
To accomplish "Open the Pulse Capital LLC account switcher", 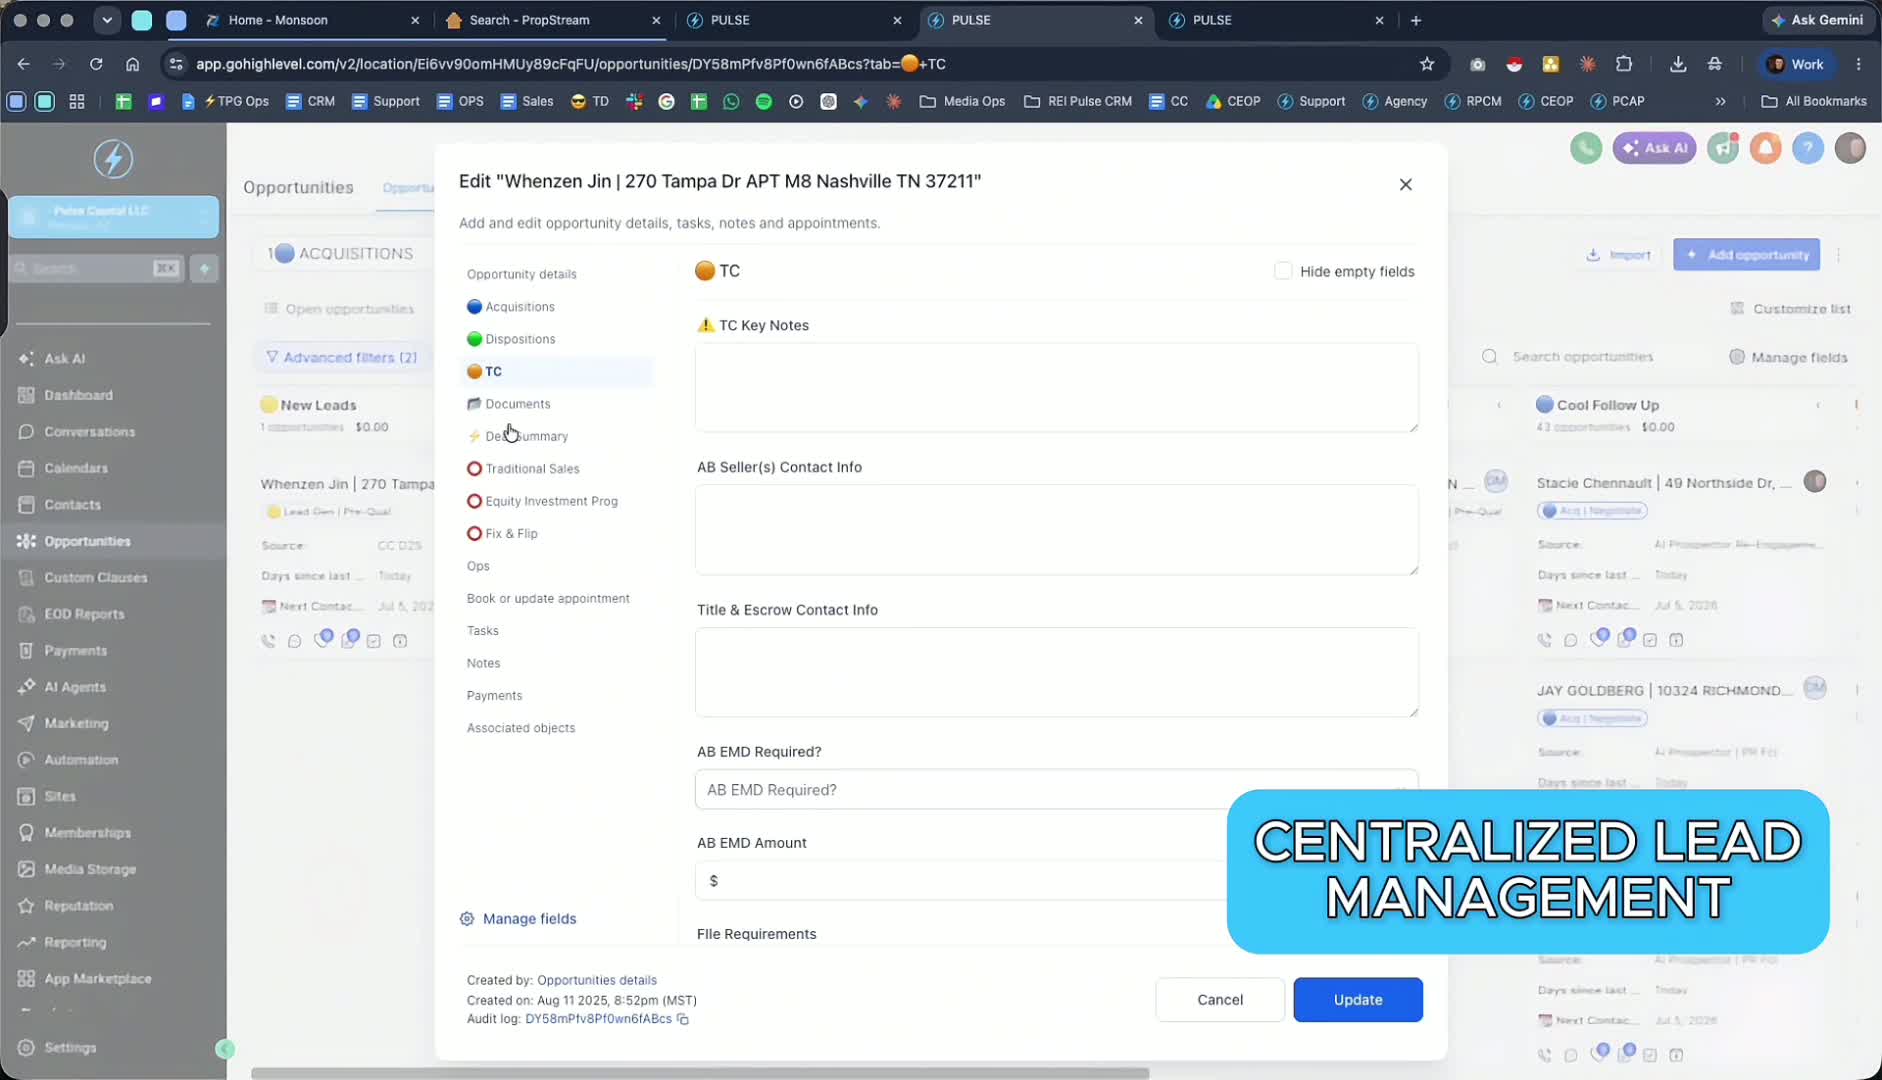I will coord(113,217).
